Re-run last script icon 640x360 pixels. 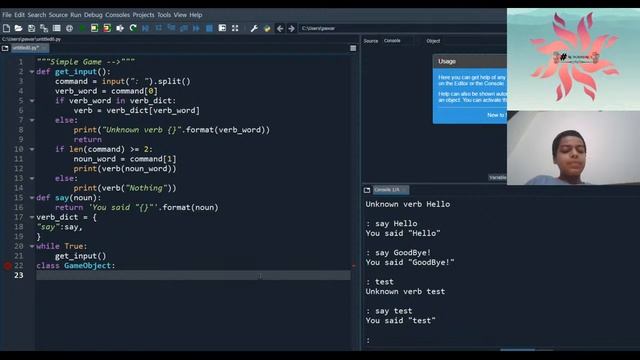[133, 28]
